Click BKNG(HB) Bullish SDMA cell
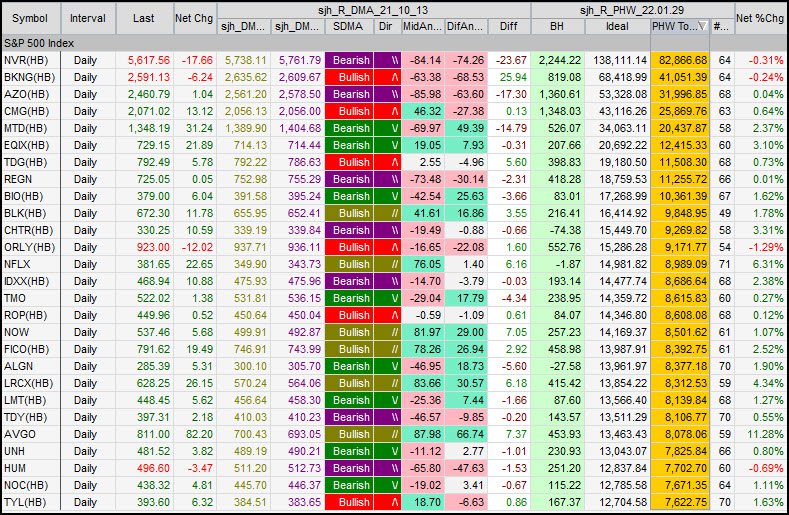 click(x=349, y=78)
